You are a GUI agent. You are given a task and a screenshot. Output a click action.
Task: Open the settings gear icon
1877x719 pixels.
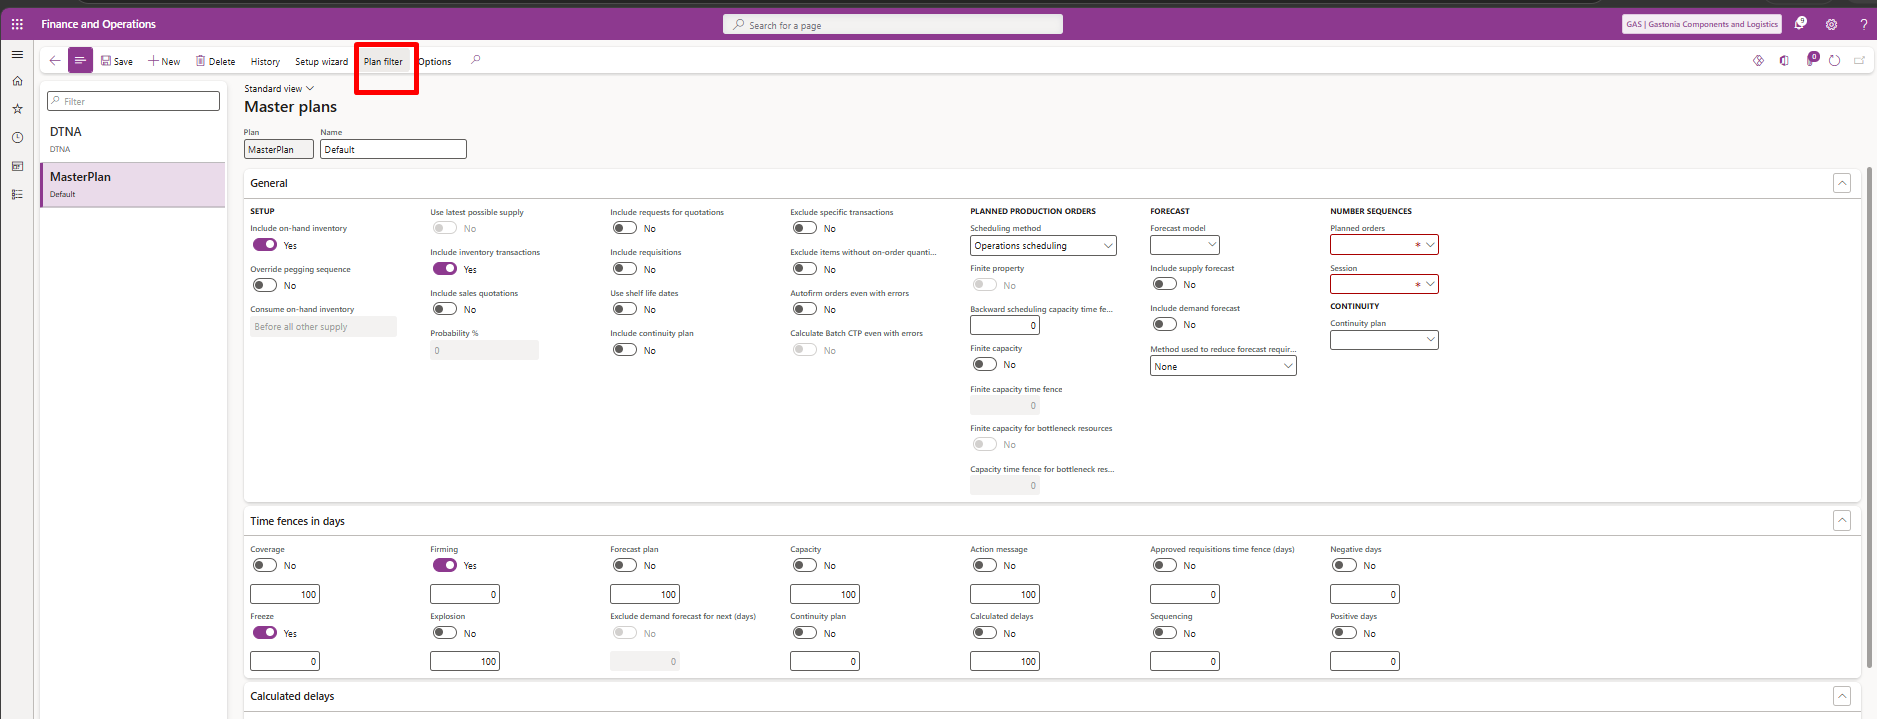(1831, 24)
